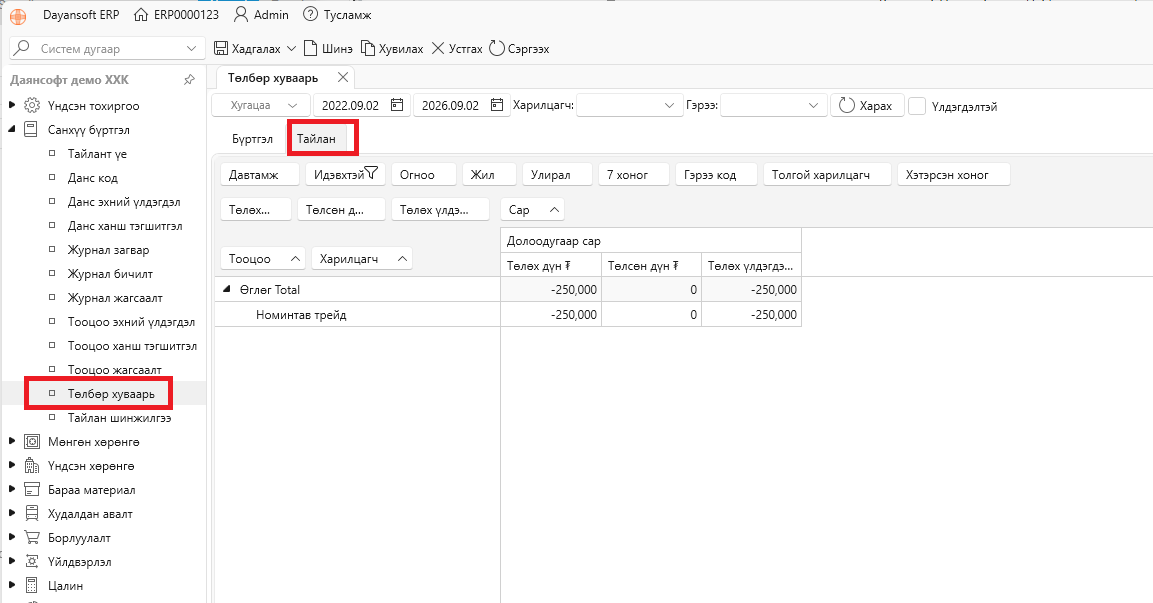Open Журнал бичилт in the tree
1153x603 pixels.
110,274
